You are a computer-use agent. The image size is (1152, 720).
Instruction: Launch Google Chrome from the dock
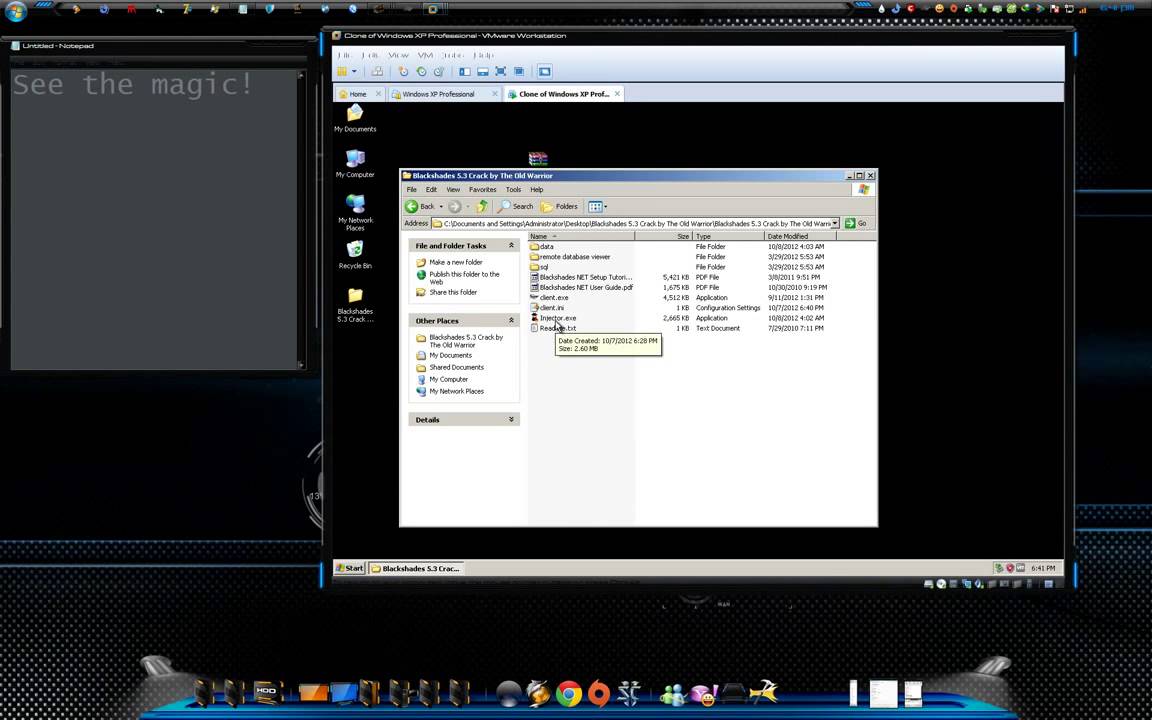coord(569,694)
